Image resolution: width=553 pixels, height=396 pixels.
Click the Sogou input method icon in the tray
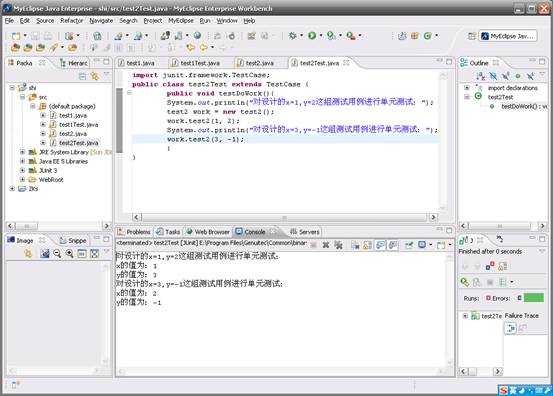pos(503,390)
